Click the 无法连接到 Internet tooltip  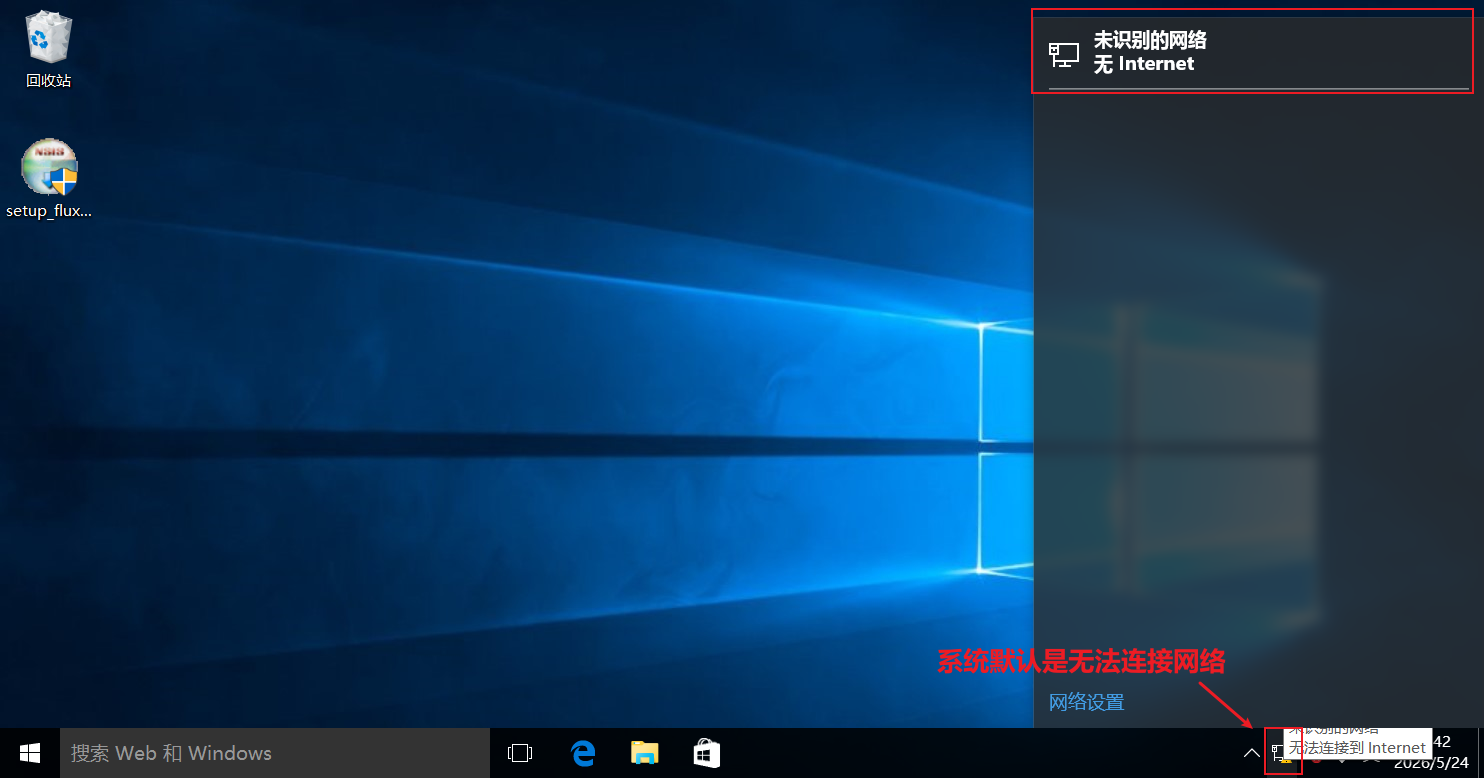(x=1356, y=748)
